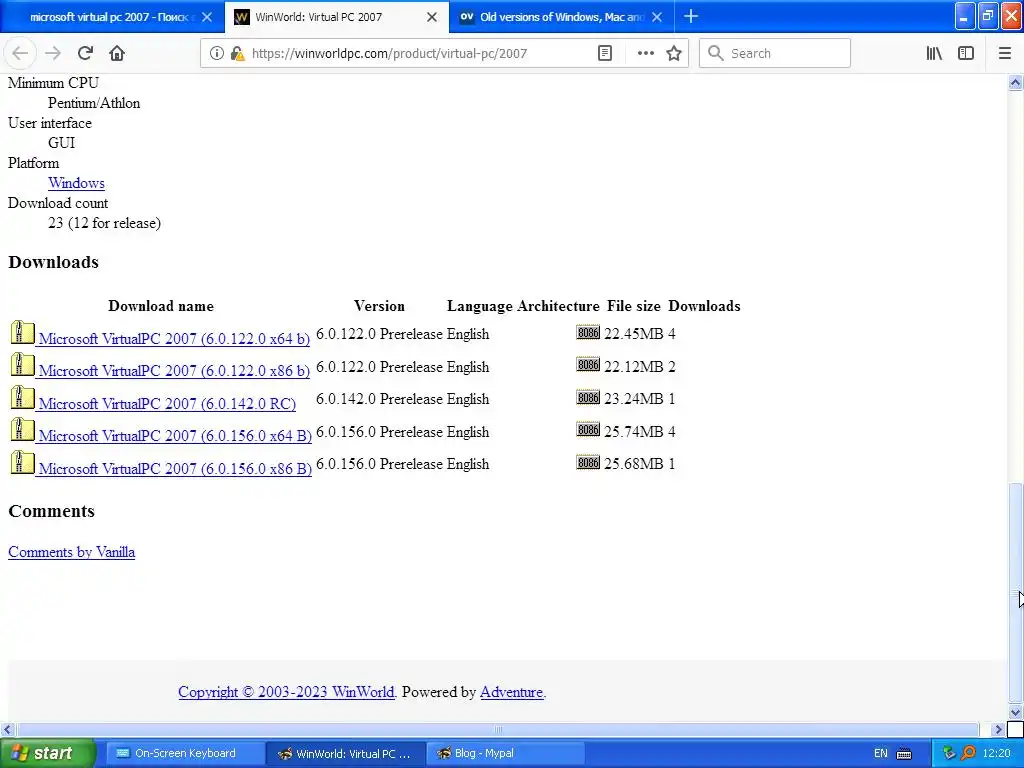Open Comments by Vanilla link
Viewport: 1024px width, 768px height.
72,552
